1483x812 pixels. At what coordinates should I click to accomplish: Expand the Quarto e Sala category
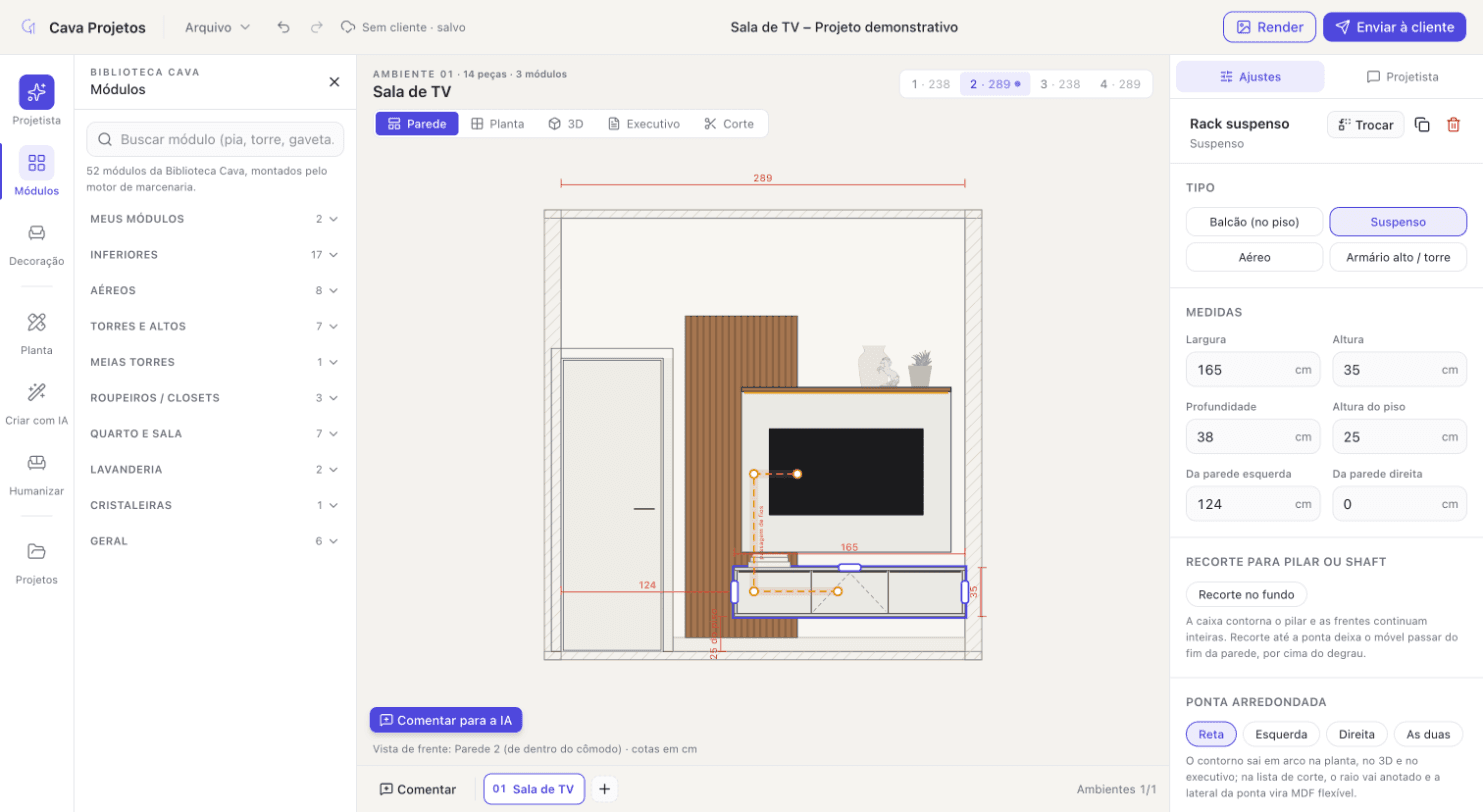tap(214, 434)
